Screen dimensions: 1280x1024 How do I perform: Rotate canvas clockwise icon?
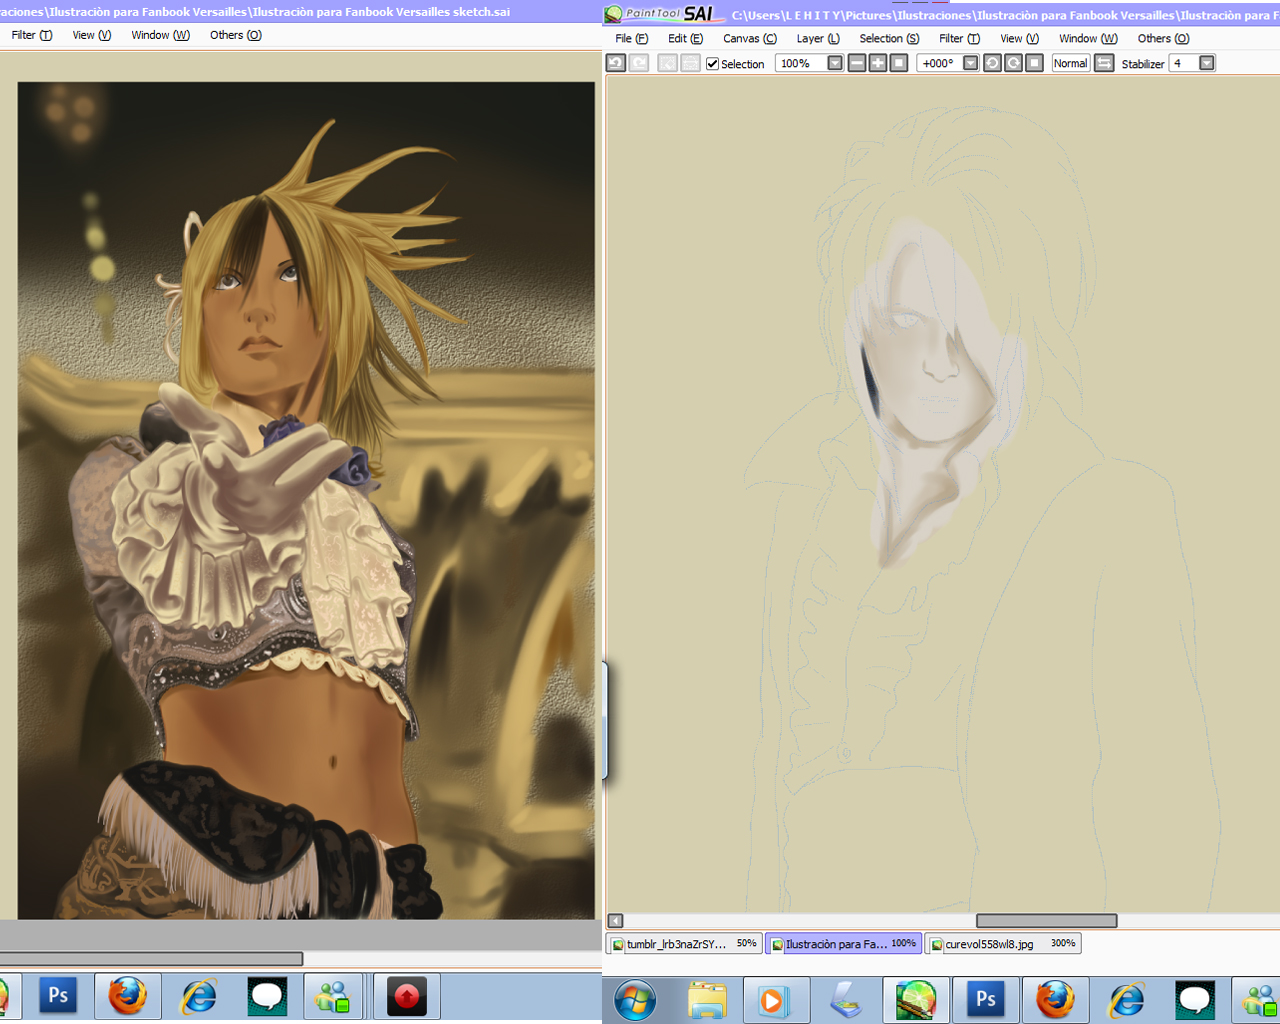(1013, 63)
